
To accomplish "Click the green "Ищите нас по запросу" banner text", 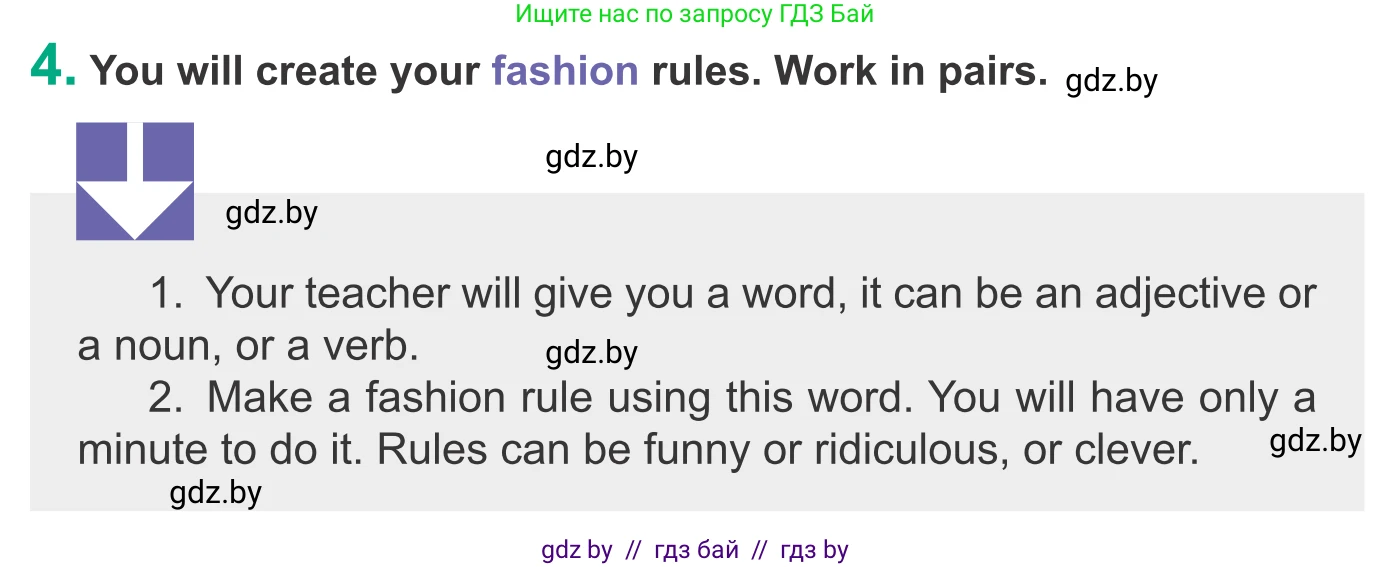I will pos(694,14).
